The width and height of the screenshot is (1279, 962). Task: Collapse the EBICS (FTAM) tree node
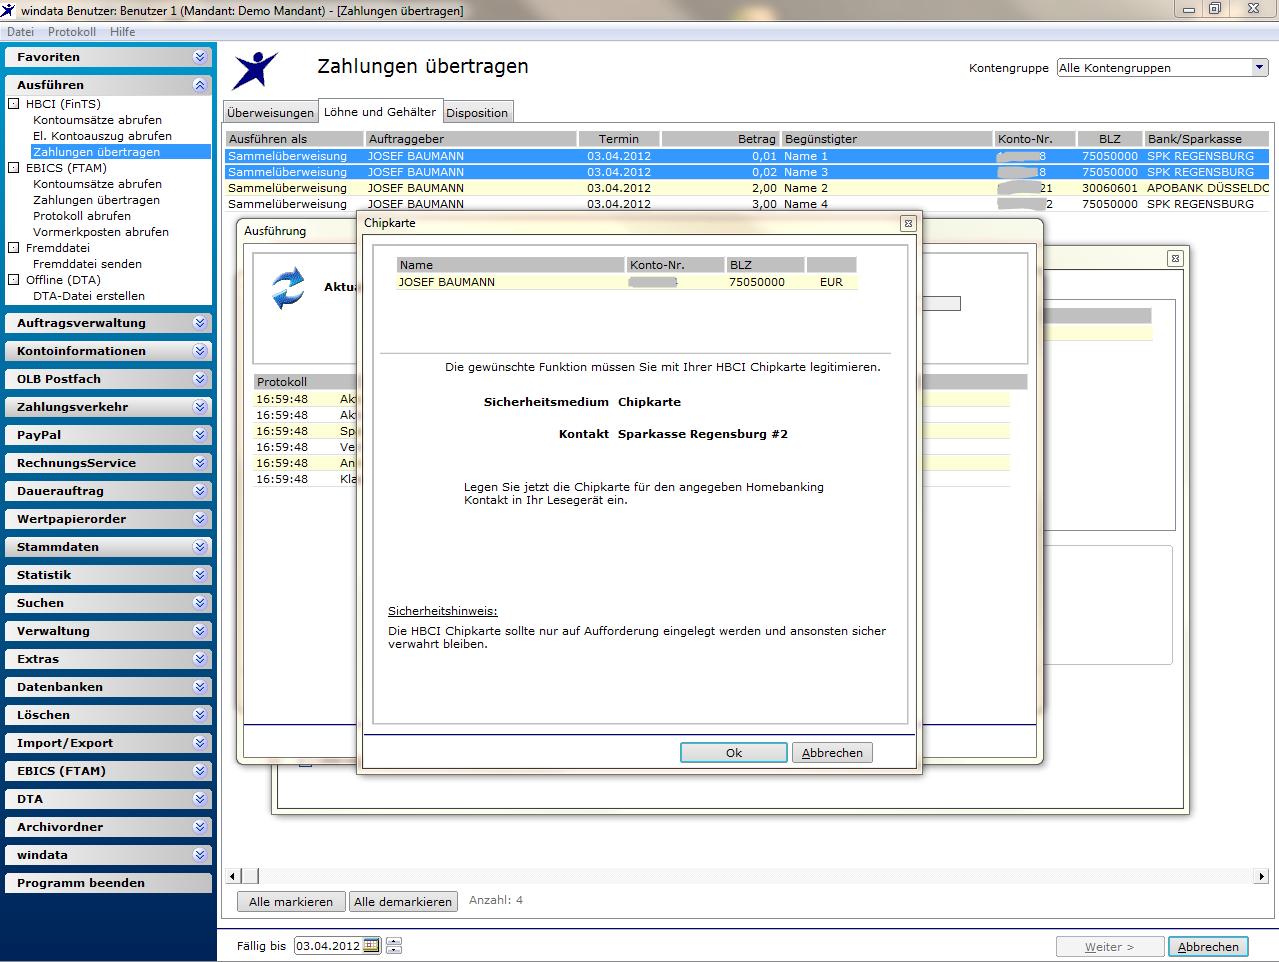[14, 168]
